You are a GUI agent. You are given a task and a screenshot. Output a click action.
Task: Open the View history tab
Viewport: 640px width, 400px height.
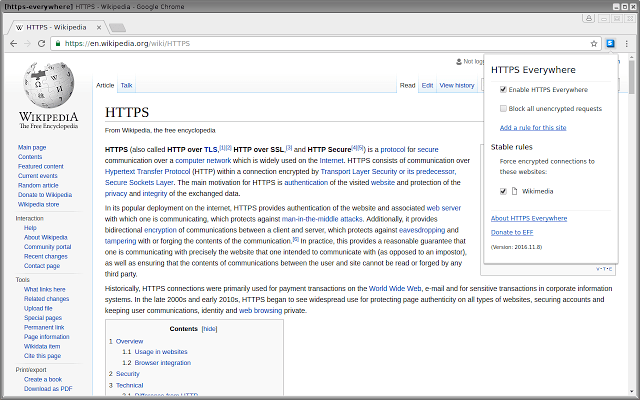coord(457,86)
